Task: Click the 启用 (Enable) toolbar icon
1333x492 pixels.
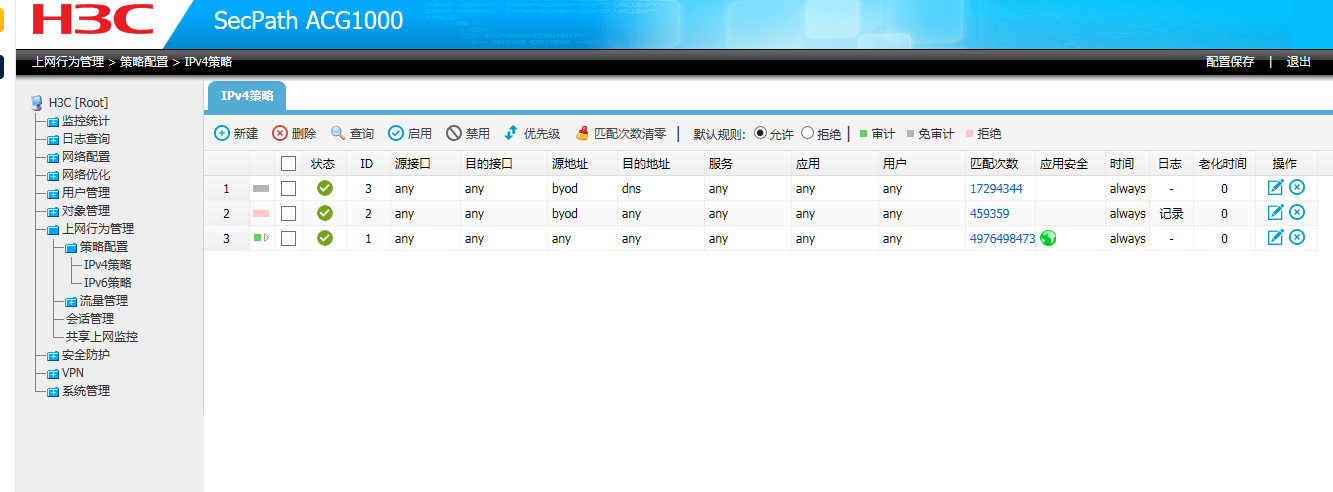Action: (396, 133)
